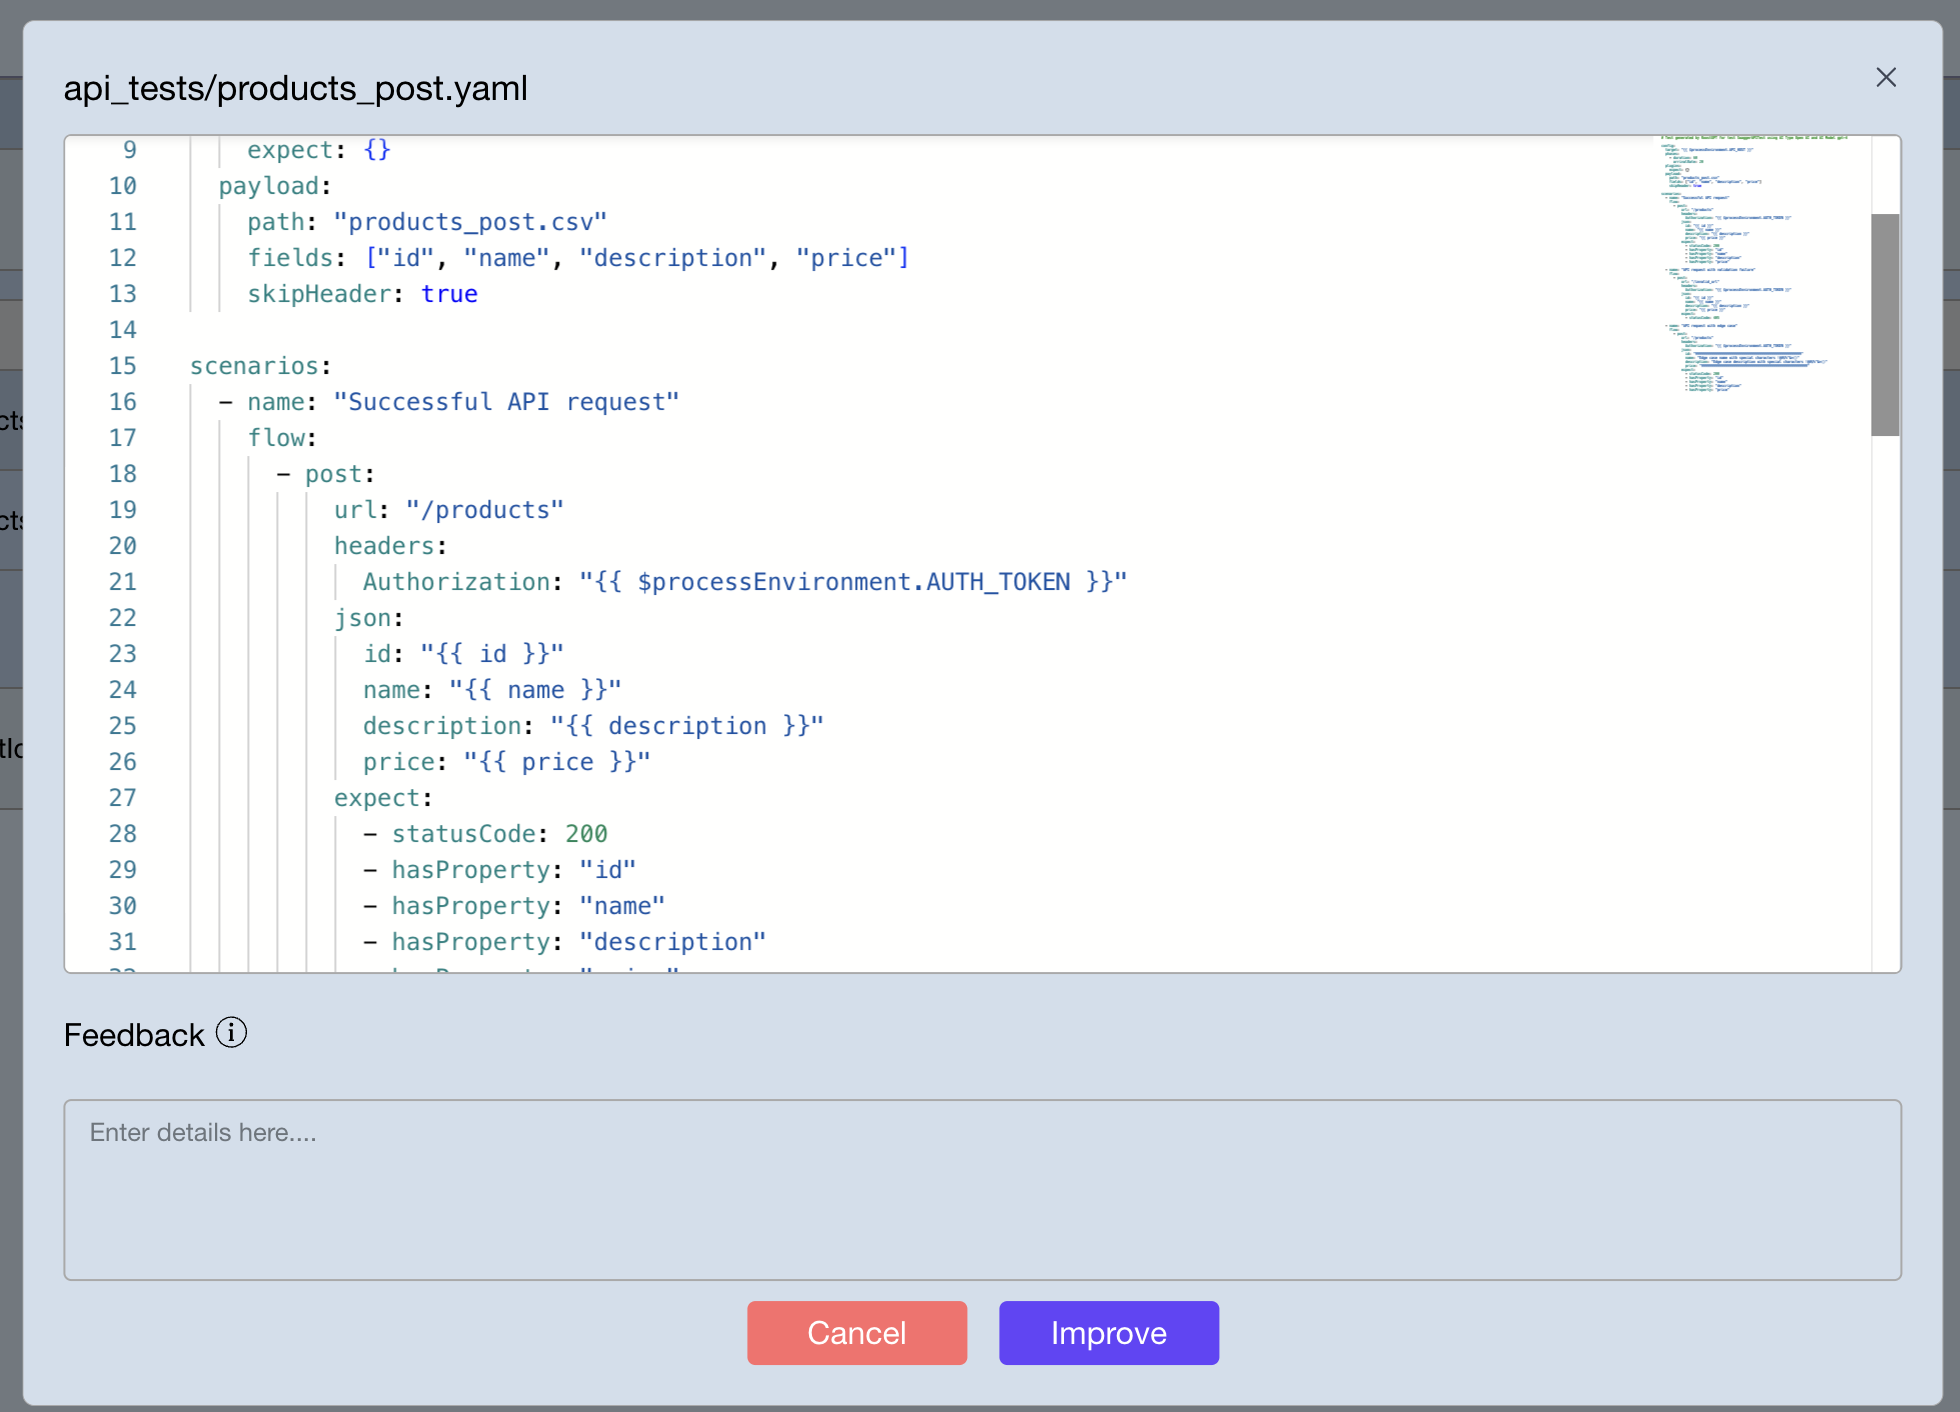Click the payload key on line 10
1960x1412 pixels.
click(270, 185)
